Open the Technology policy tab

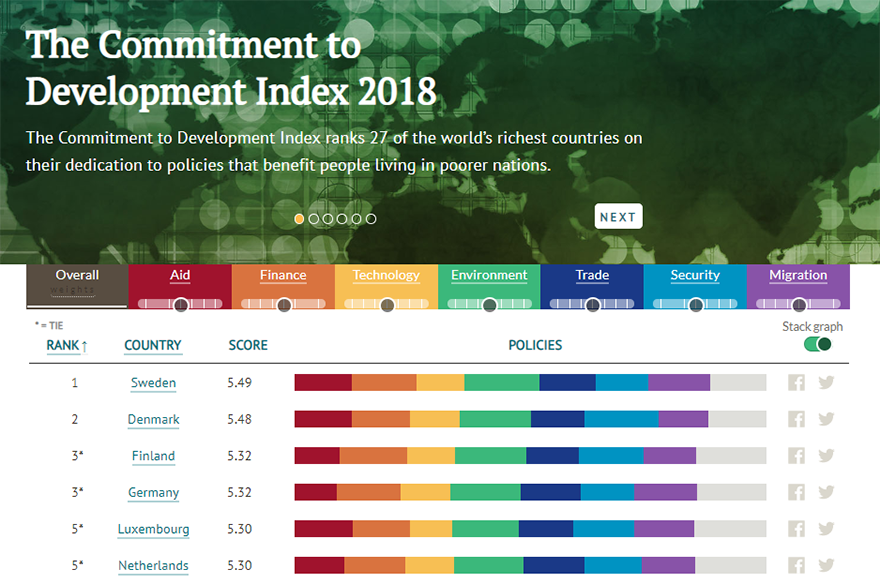coord(386,275)
